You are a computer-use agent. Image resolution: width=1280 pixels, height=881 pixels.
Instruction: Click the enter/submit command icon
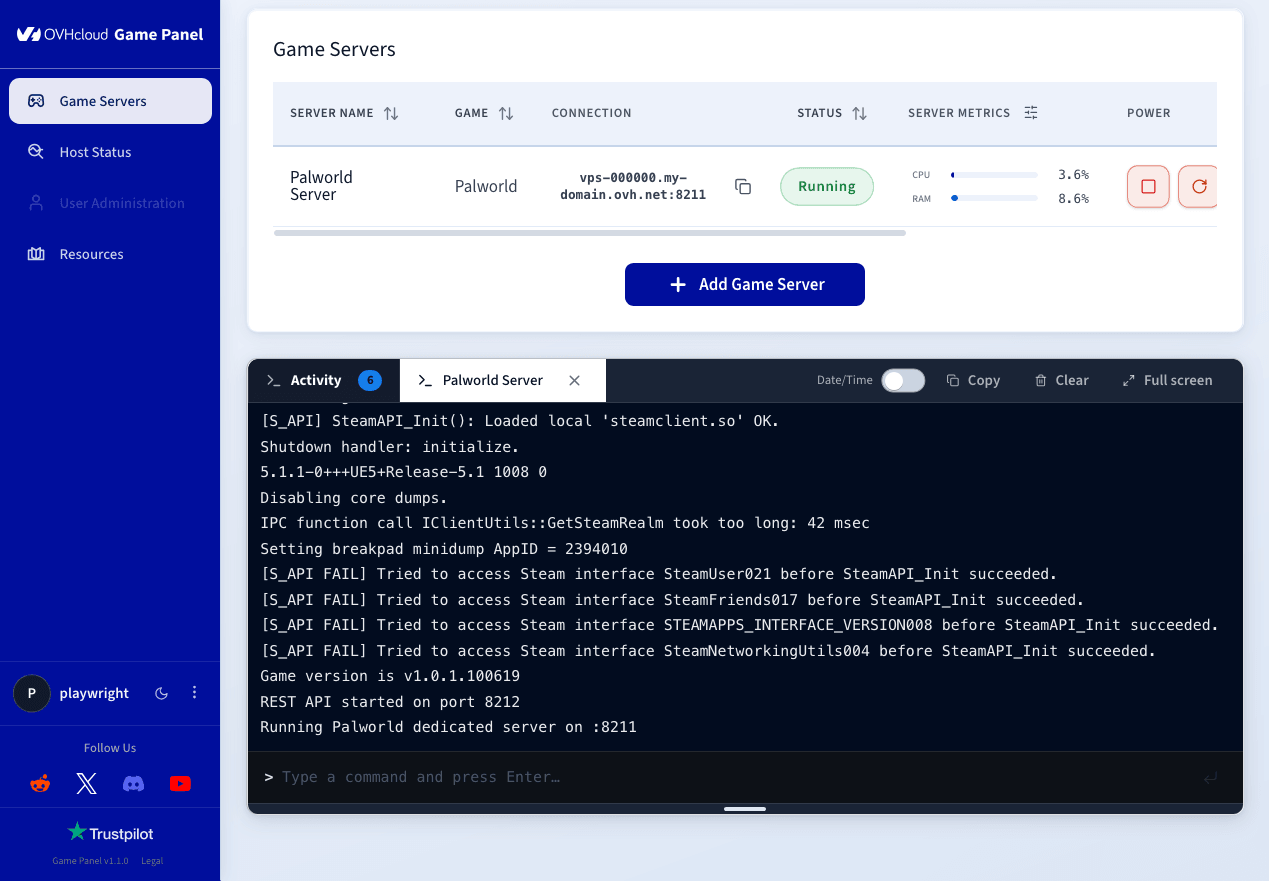(x=1211, y=777)
